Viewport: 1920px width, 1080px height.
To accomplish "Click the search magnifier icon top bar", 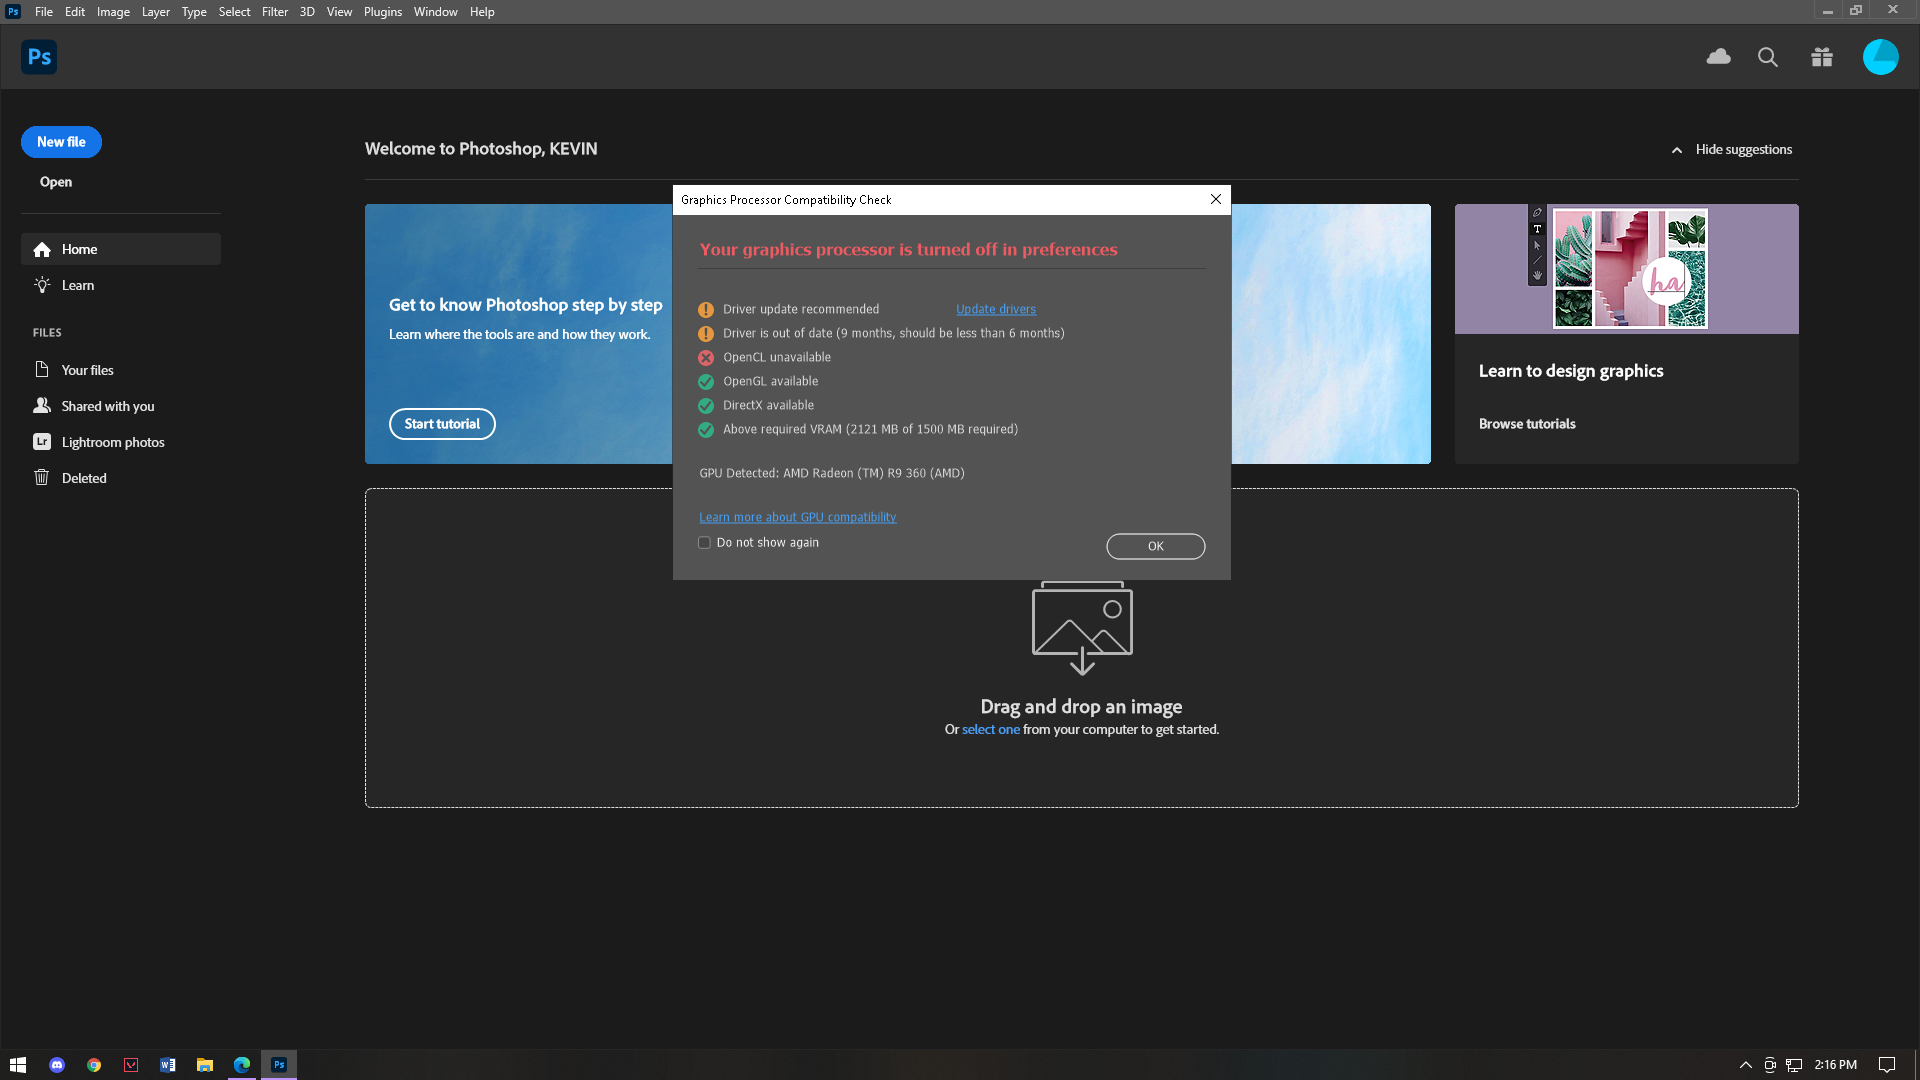I will tap(1768, 57).
